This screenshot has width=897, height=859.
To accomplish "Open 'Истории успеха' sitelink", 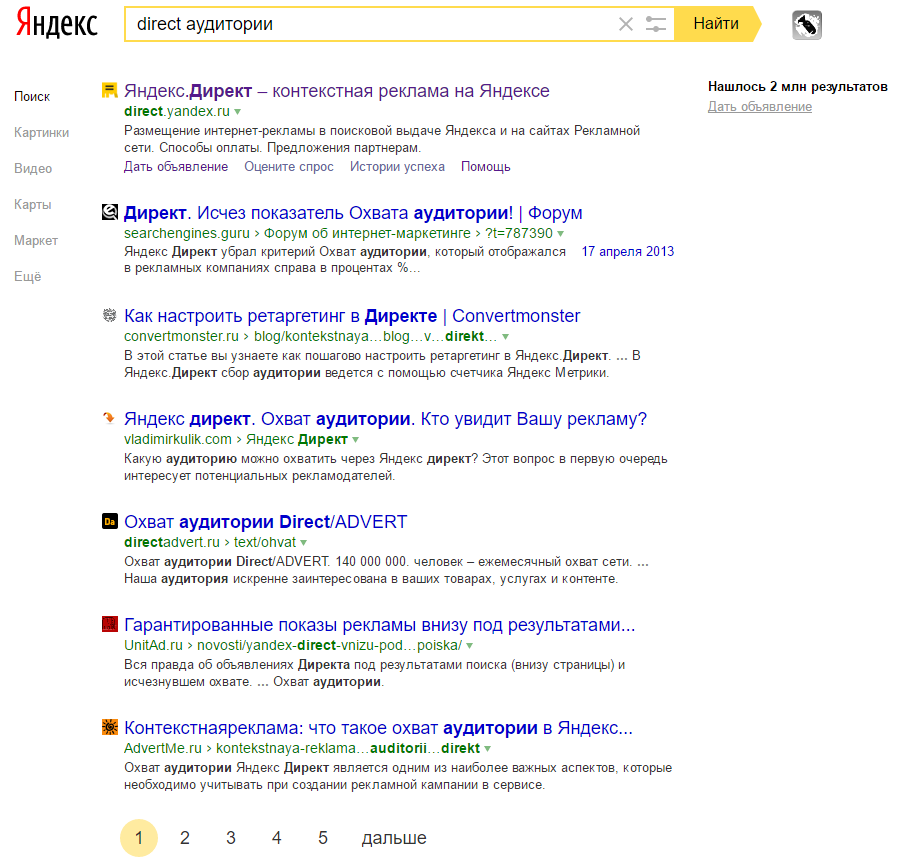I will coord(397,166).
